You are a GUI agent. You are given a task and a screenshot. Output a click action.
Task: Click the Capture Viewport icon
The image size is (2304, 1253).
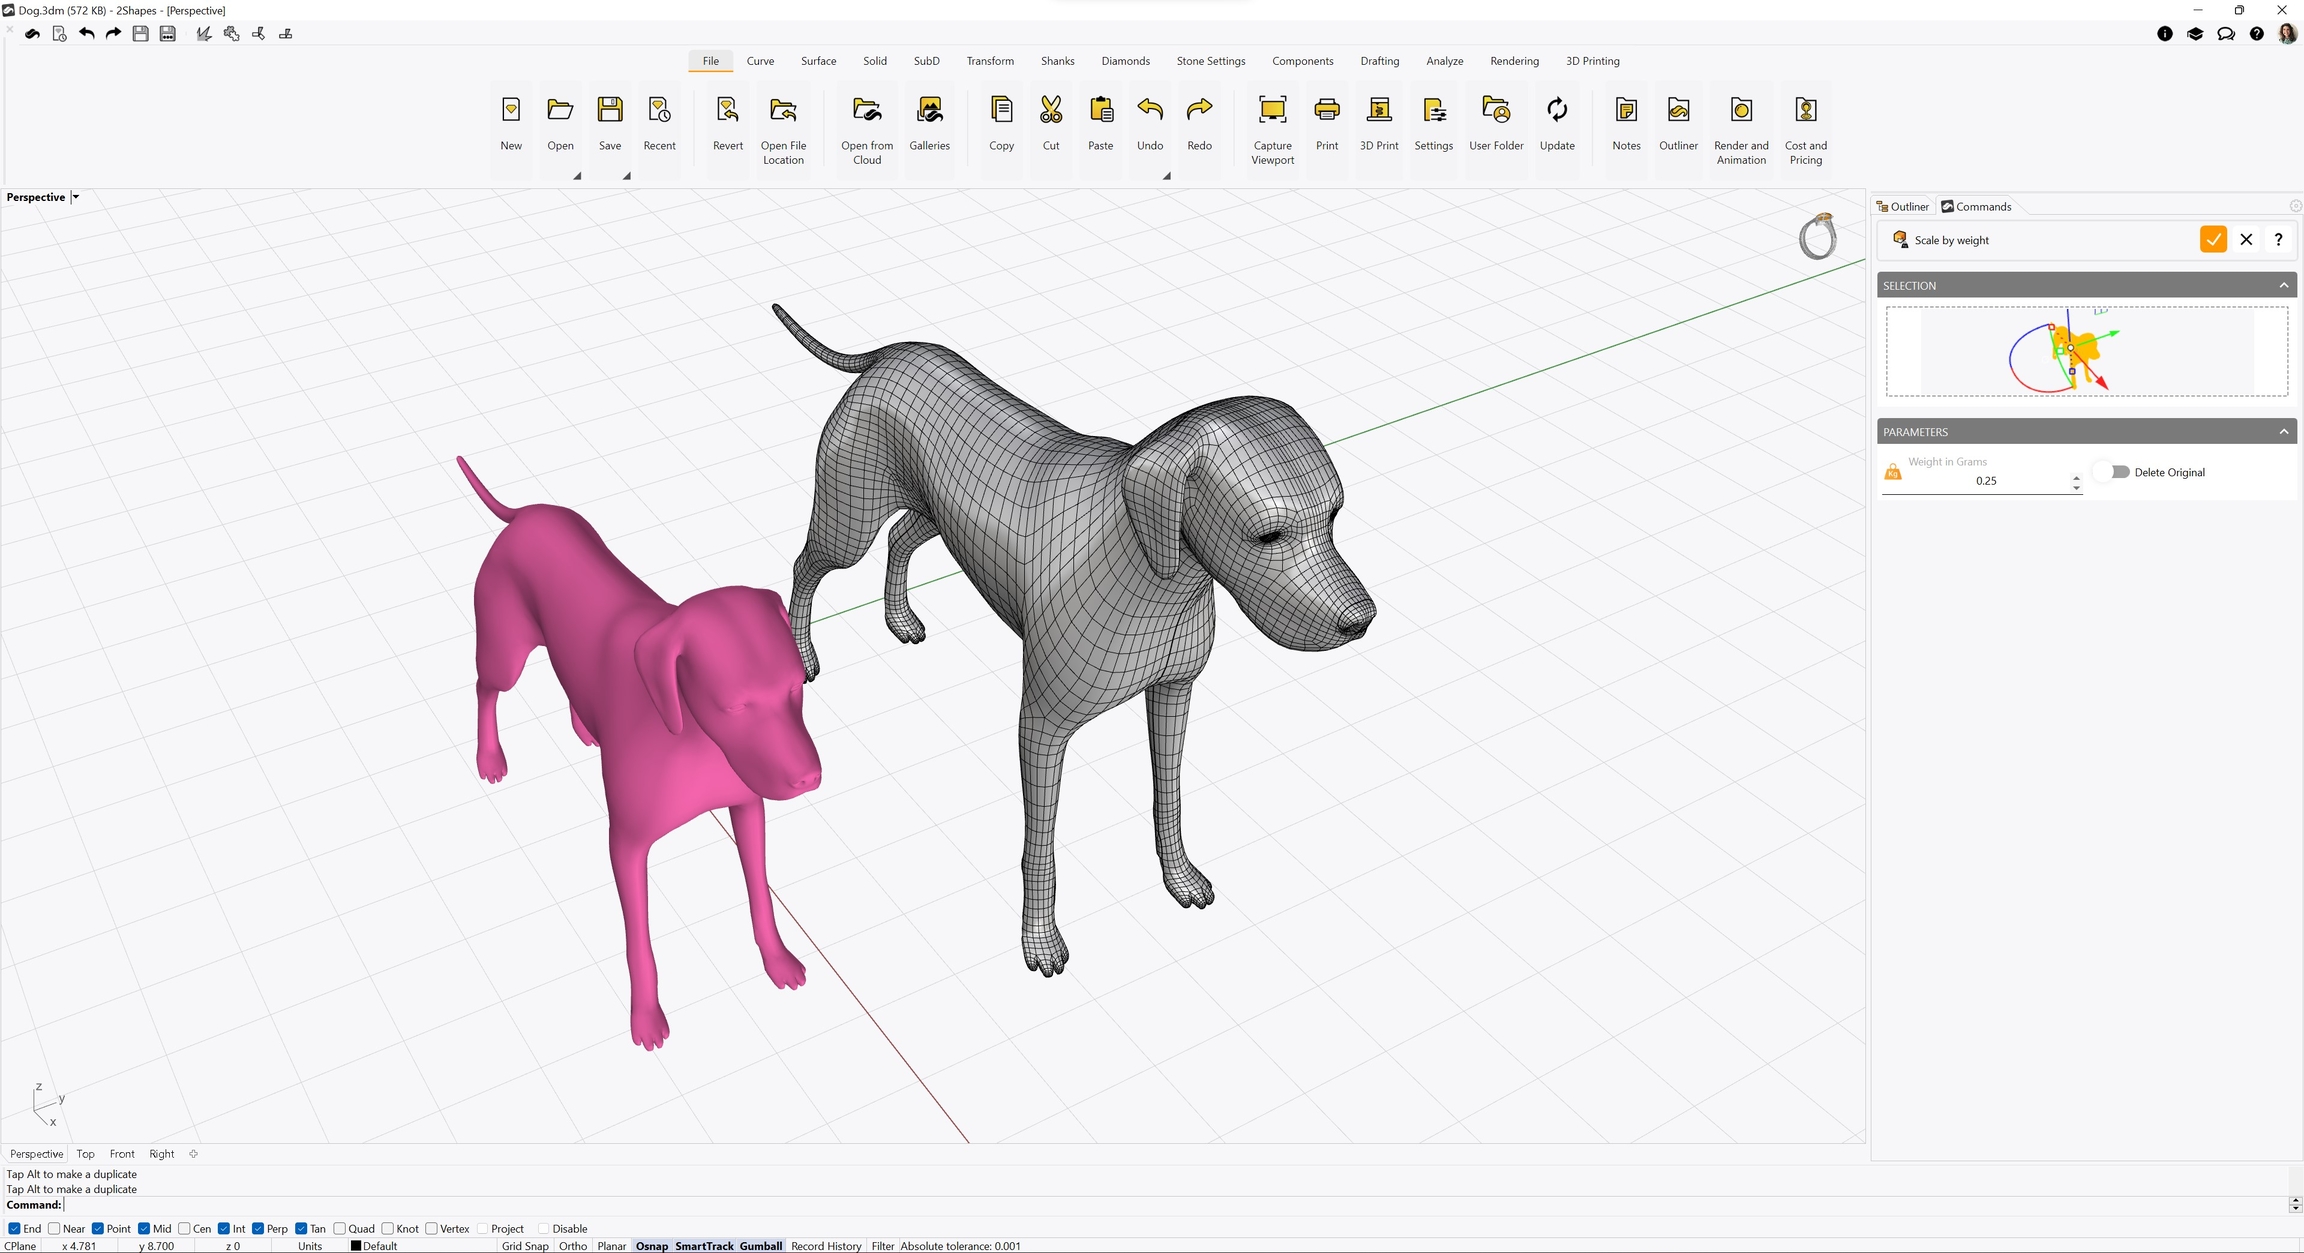point(1272,110)
